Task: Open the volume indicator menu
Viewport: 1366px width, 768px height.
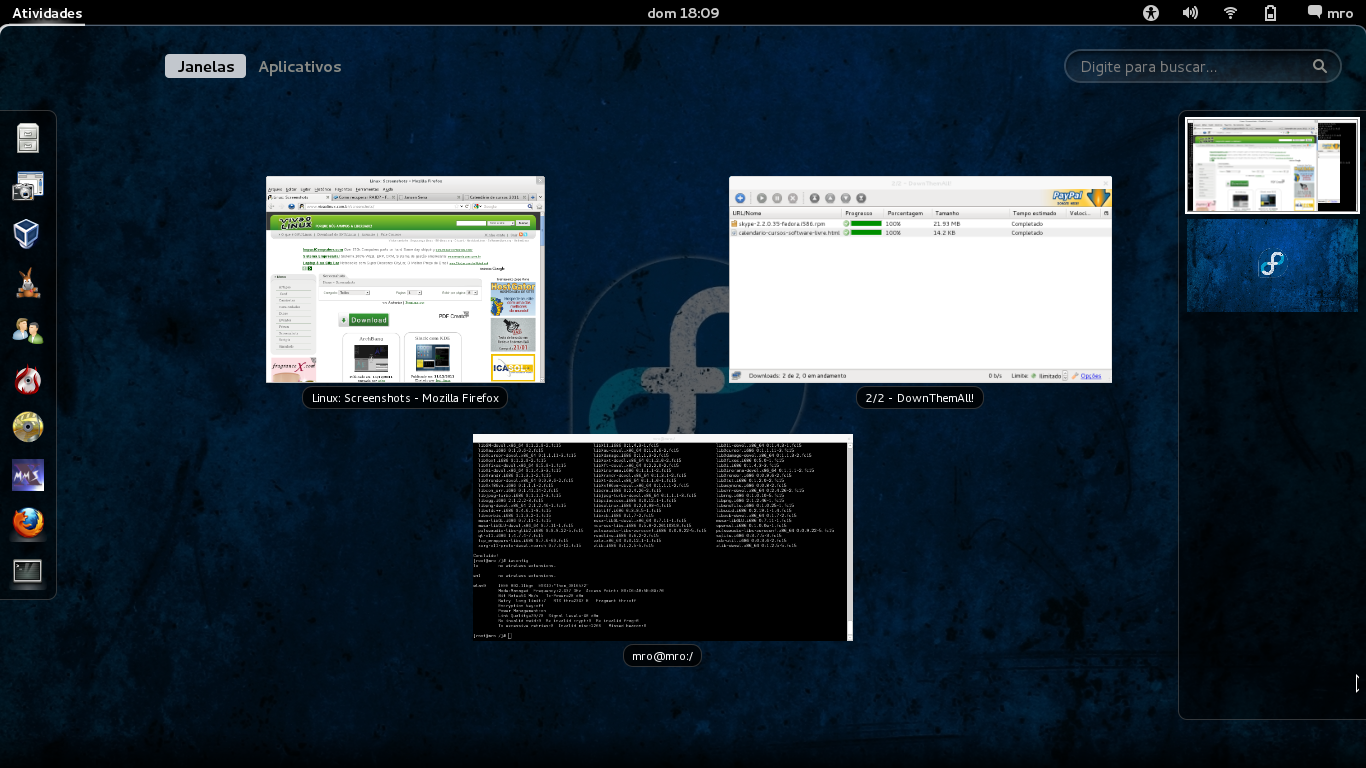Action: (x=1190, y=13)
